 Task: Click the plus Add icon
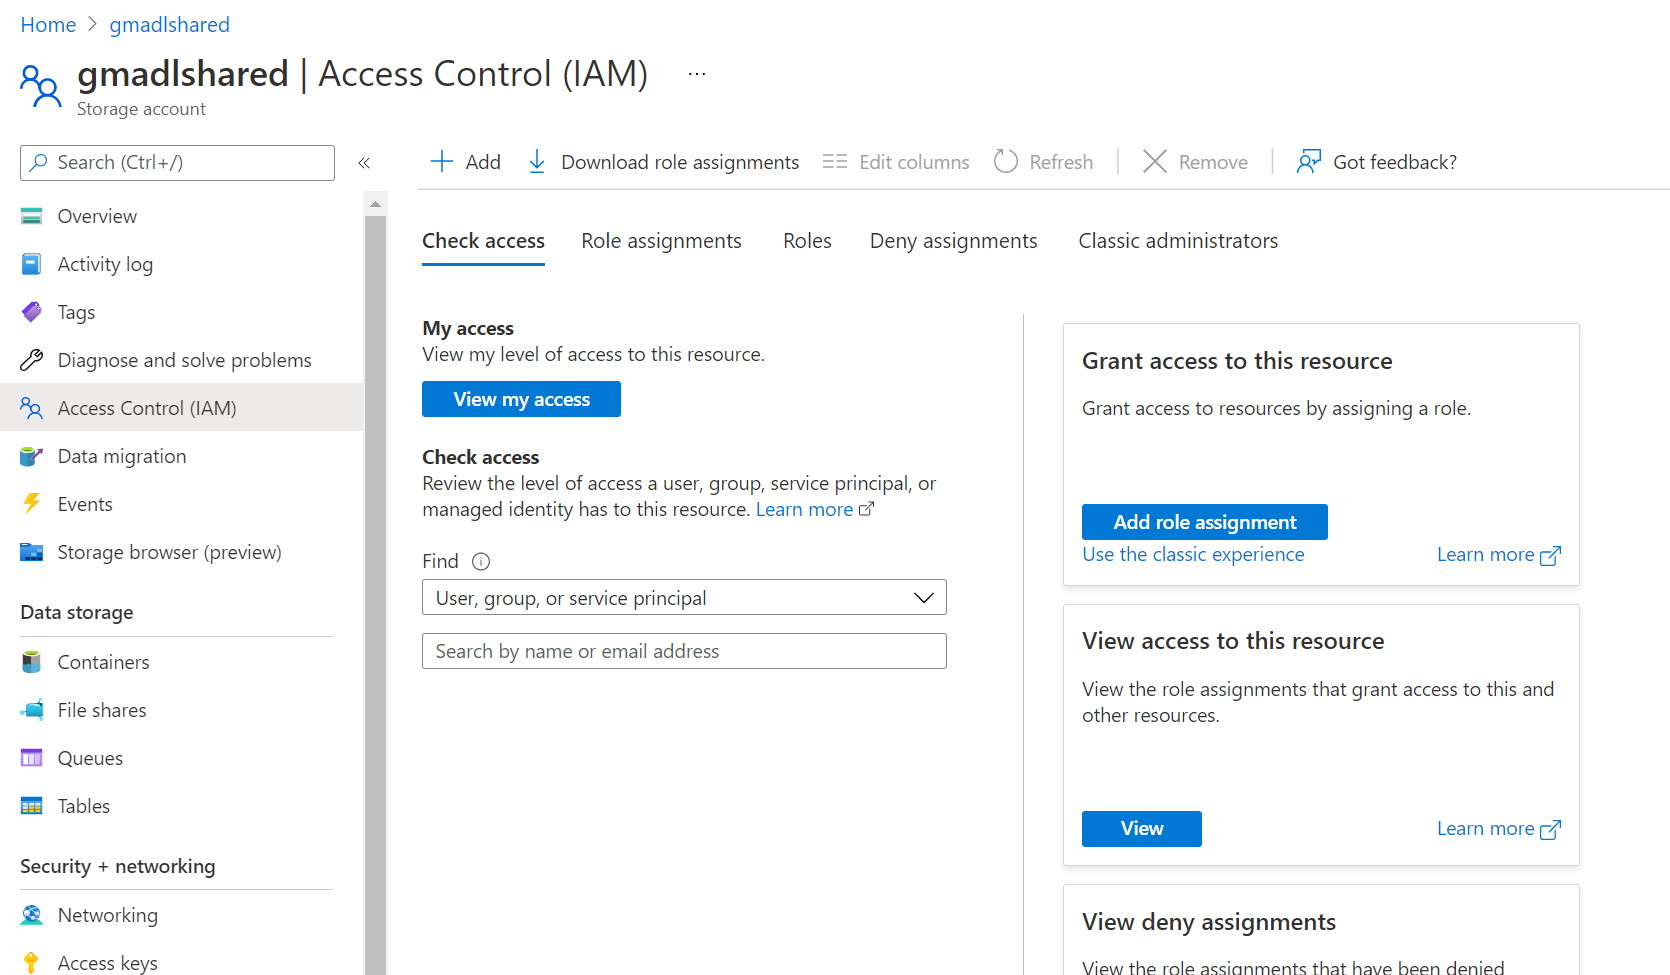(442, 161)
